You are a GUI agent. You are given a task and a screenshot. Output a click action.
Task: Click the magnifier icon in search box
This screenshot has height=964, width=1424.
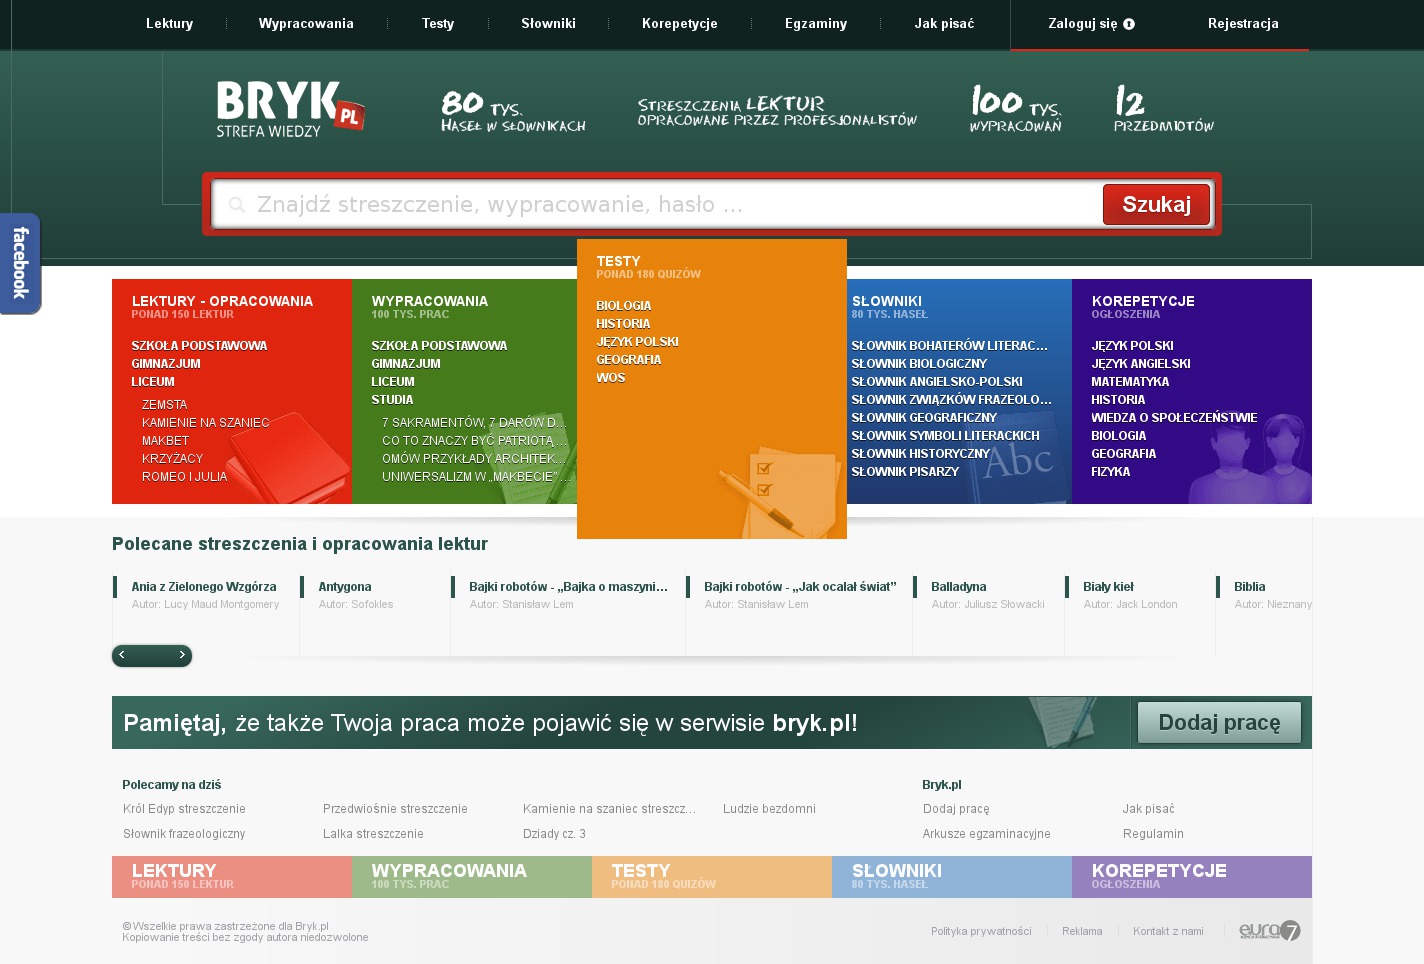(x=237, y=205)
